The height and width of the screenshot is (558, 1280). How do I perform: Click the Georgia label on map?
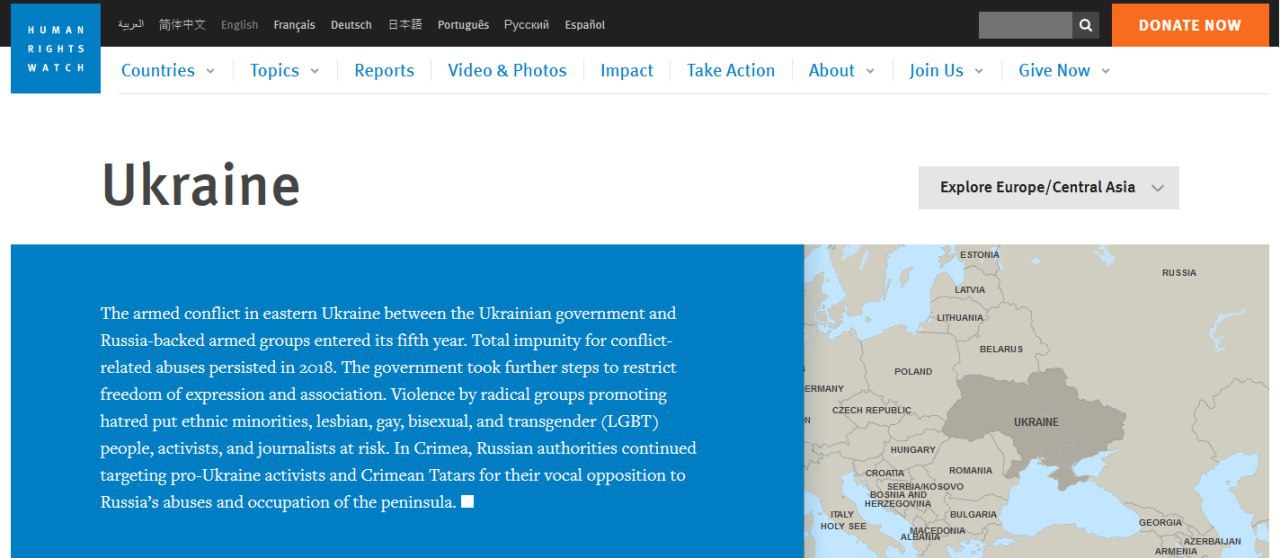pos(1160,523)
